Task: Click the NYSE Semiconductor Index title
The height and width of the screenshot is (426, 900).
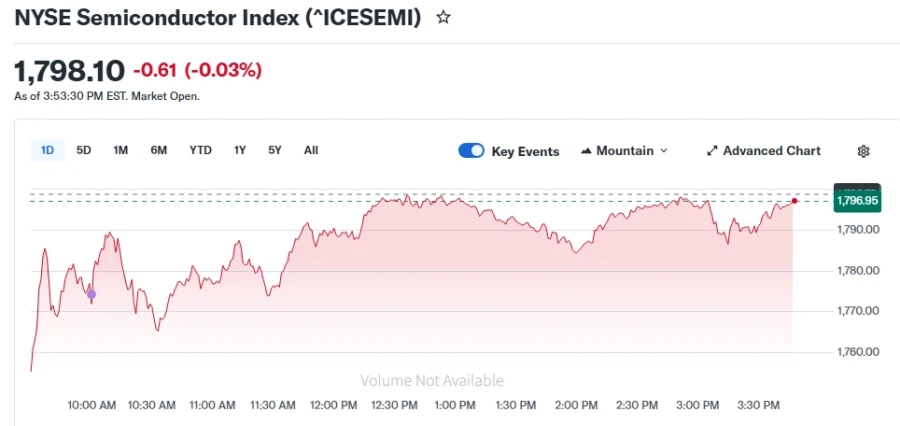Action: pyautogui.click(x=217, y=18)
